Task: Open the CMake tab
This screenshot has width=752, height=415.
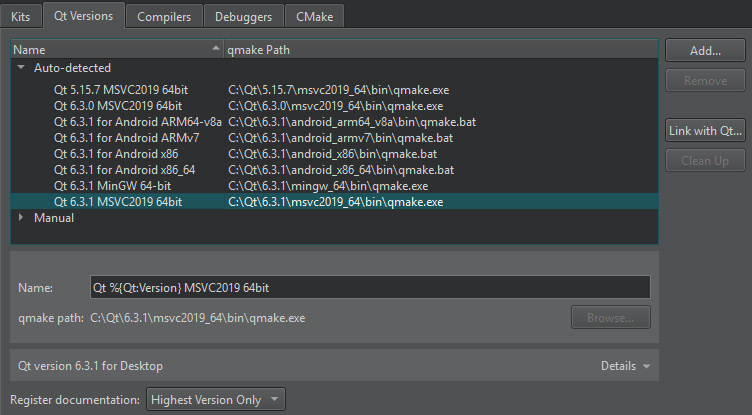Action: coord(315,16)
